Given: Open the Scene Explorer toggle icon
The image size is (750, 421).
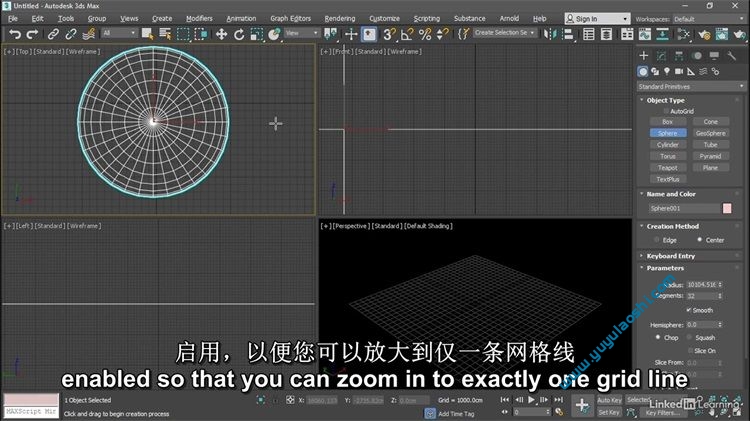Looking at the screenshot, I should pyautogui.click(x=589, y=34).
